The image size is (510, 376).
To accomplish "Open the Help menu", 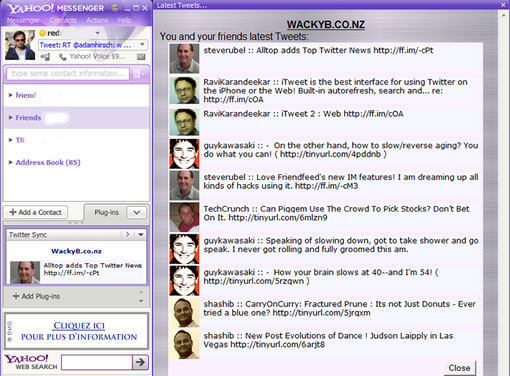I will (x=124, y=20).
